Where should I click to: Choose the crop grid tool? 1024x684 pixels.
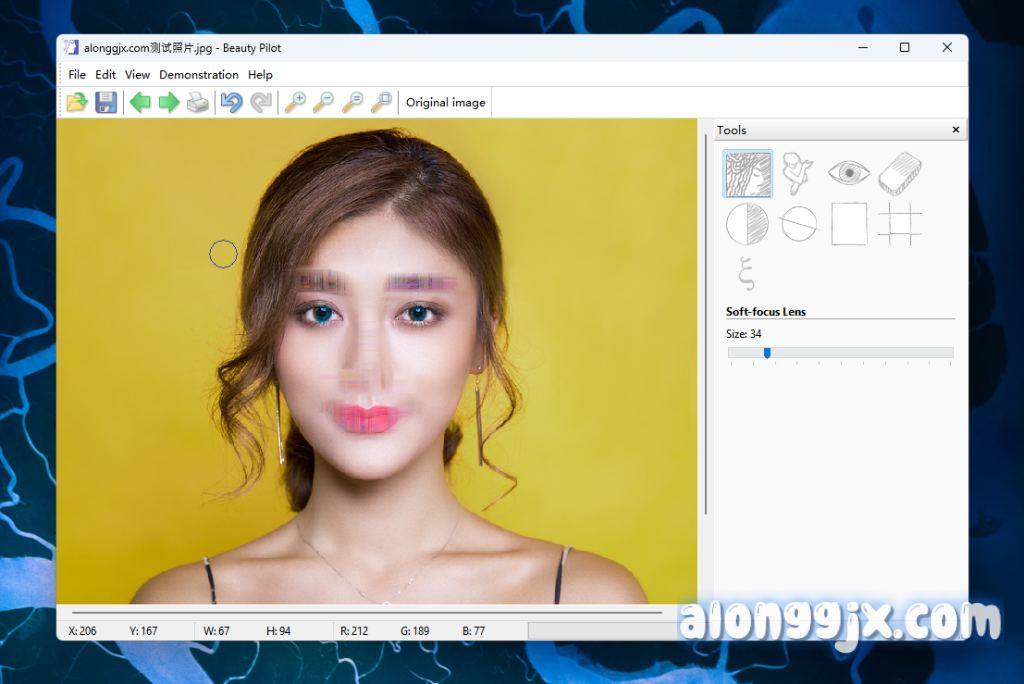(899, 224)
